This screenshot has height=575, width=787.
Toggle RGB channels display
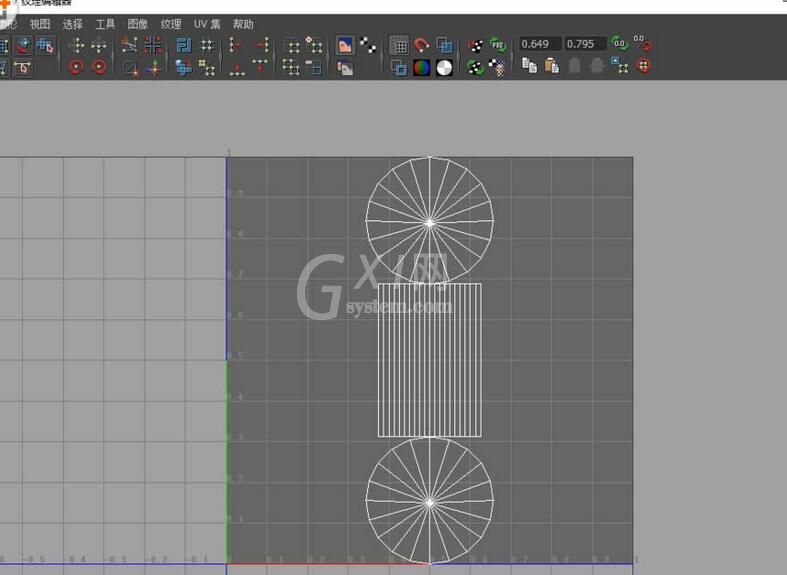coord(422,67)
